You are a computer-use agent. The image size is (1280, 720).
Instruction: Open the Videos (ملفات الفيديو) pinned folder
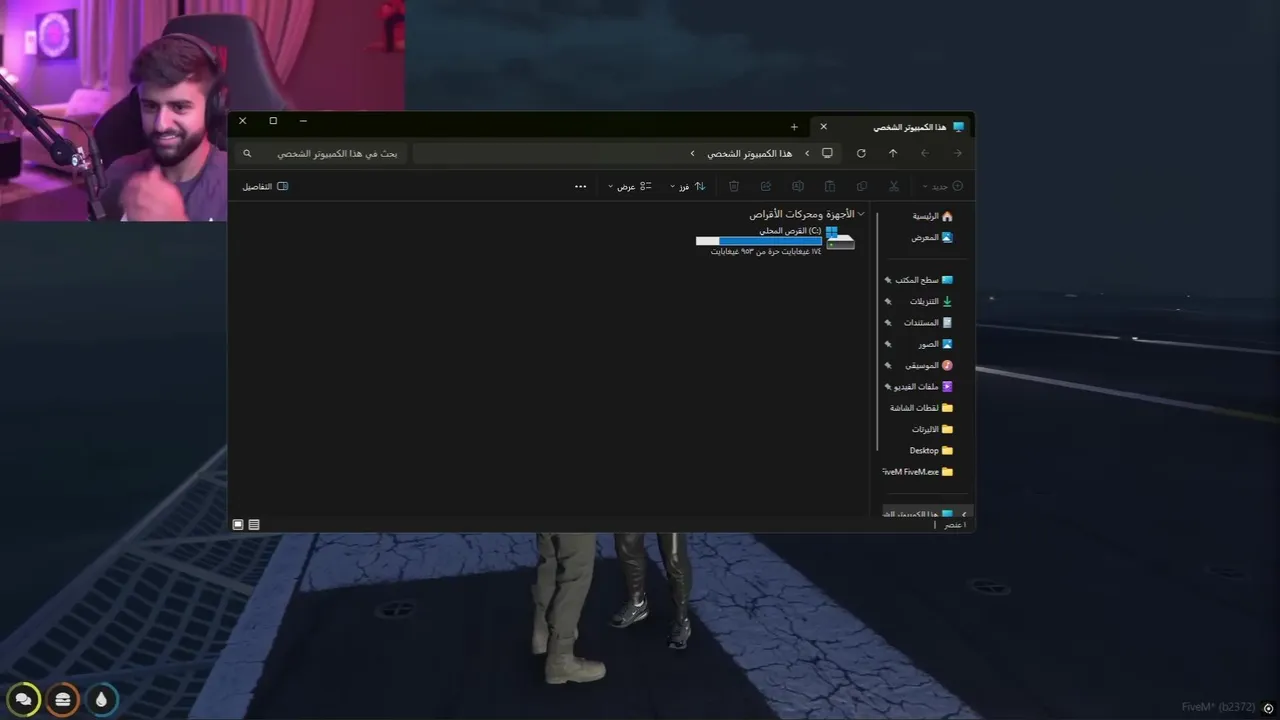[924, 386]
